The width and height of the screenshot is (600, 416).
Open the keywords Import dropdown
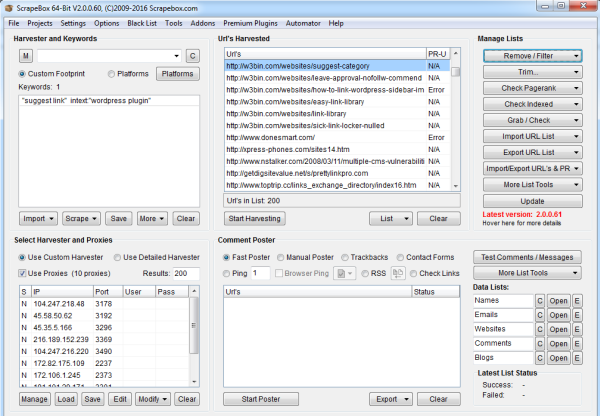pyautogui.click(x=38, y=219)
